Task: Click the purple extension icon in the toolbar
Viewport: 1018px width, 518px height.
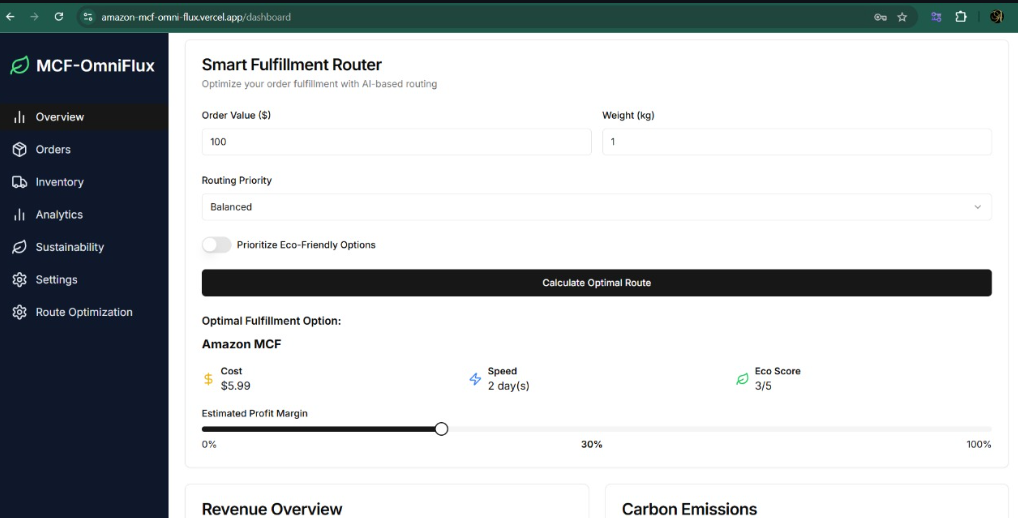Action: pyautogui.click(x=936, y=18)
